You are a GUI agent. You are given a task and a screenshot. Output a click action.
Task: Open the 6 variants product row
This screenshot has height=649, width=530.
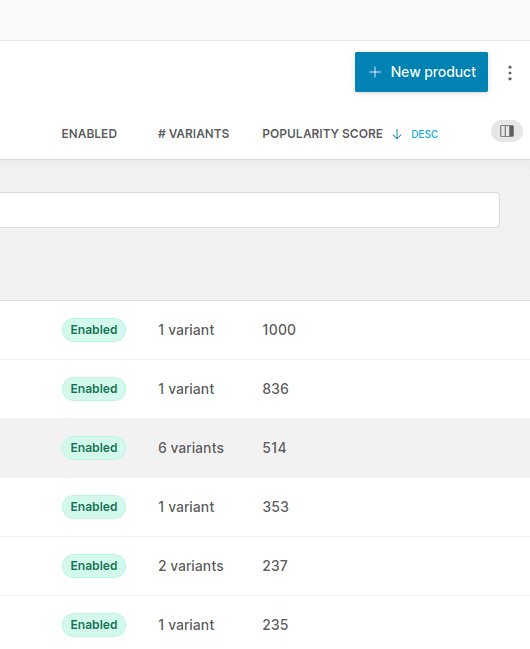265,448
